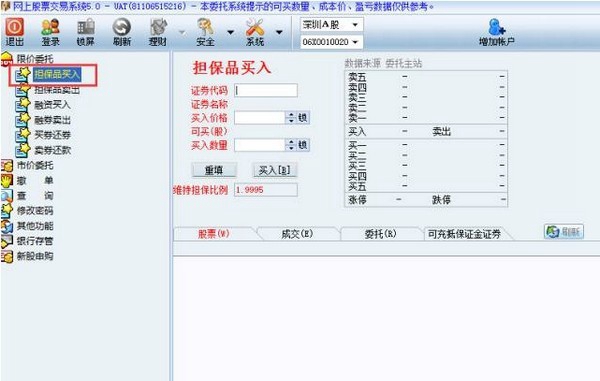Toggle the 锁 lock next to 买入价格
The height and width of the screenshot is (381, 600).
303,117
